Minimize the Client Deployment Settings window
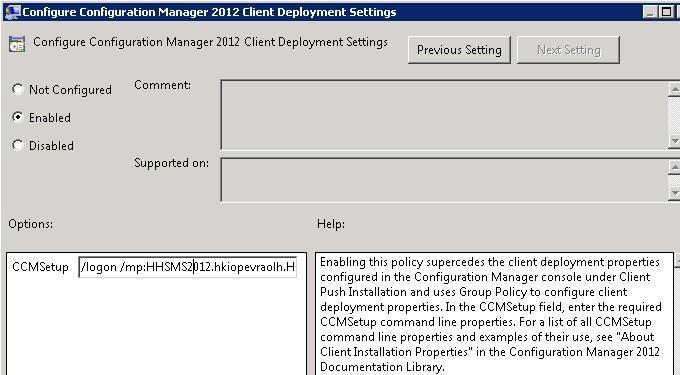 click(650, 12)
